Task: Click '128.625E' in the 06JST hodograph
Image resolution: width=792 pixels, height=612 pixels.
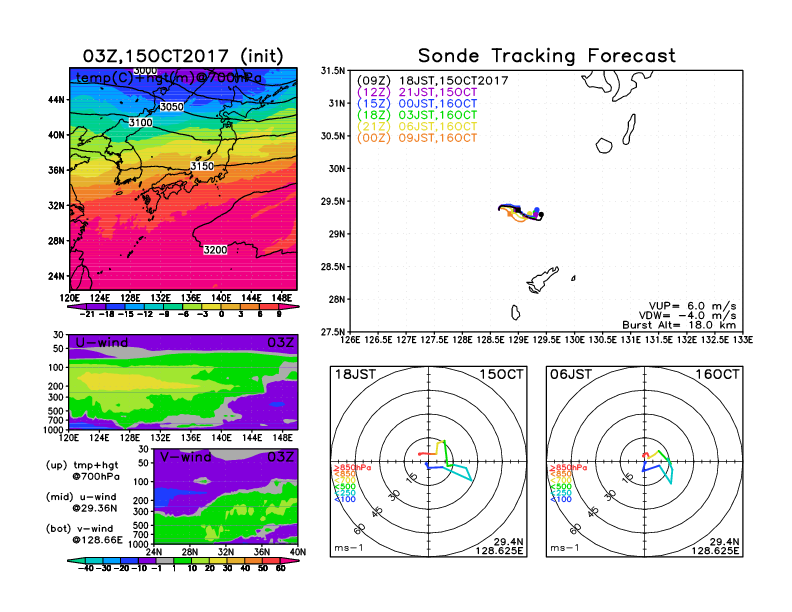Action: click(x=715, y=550)
